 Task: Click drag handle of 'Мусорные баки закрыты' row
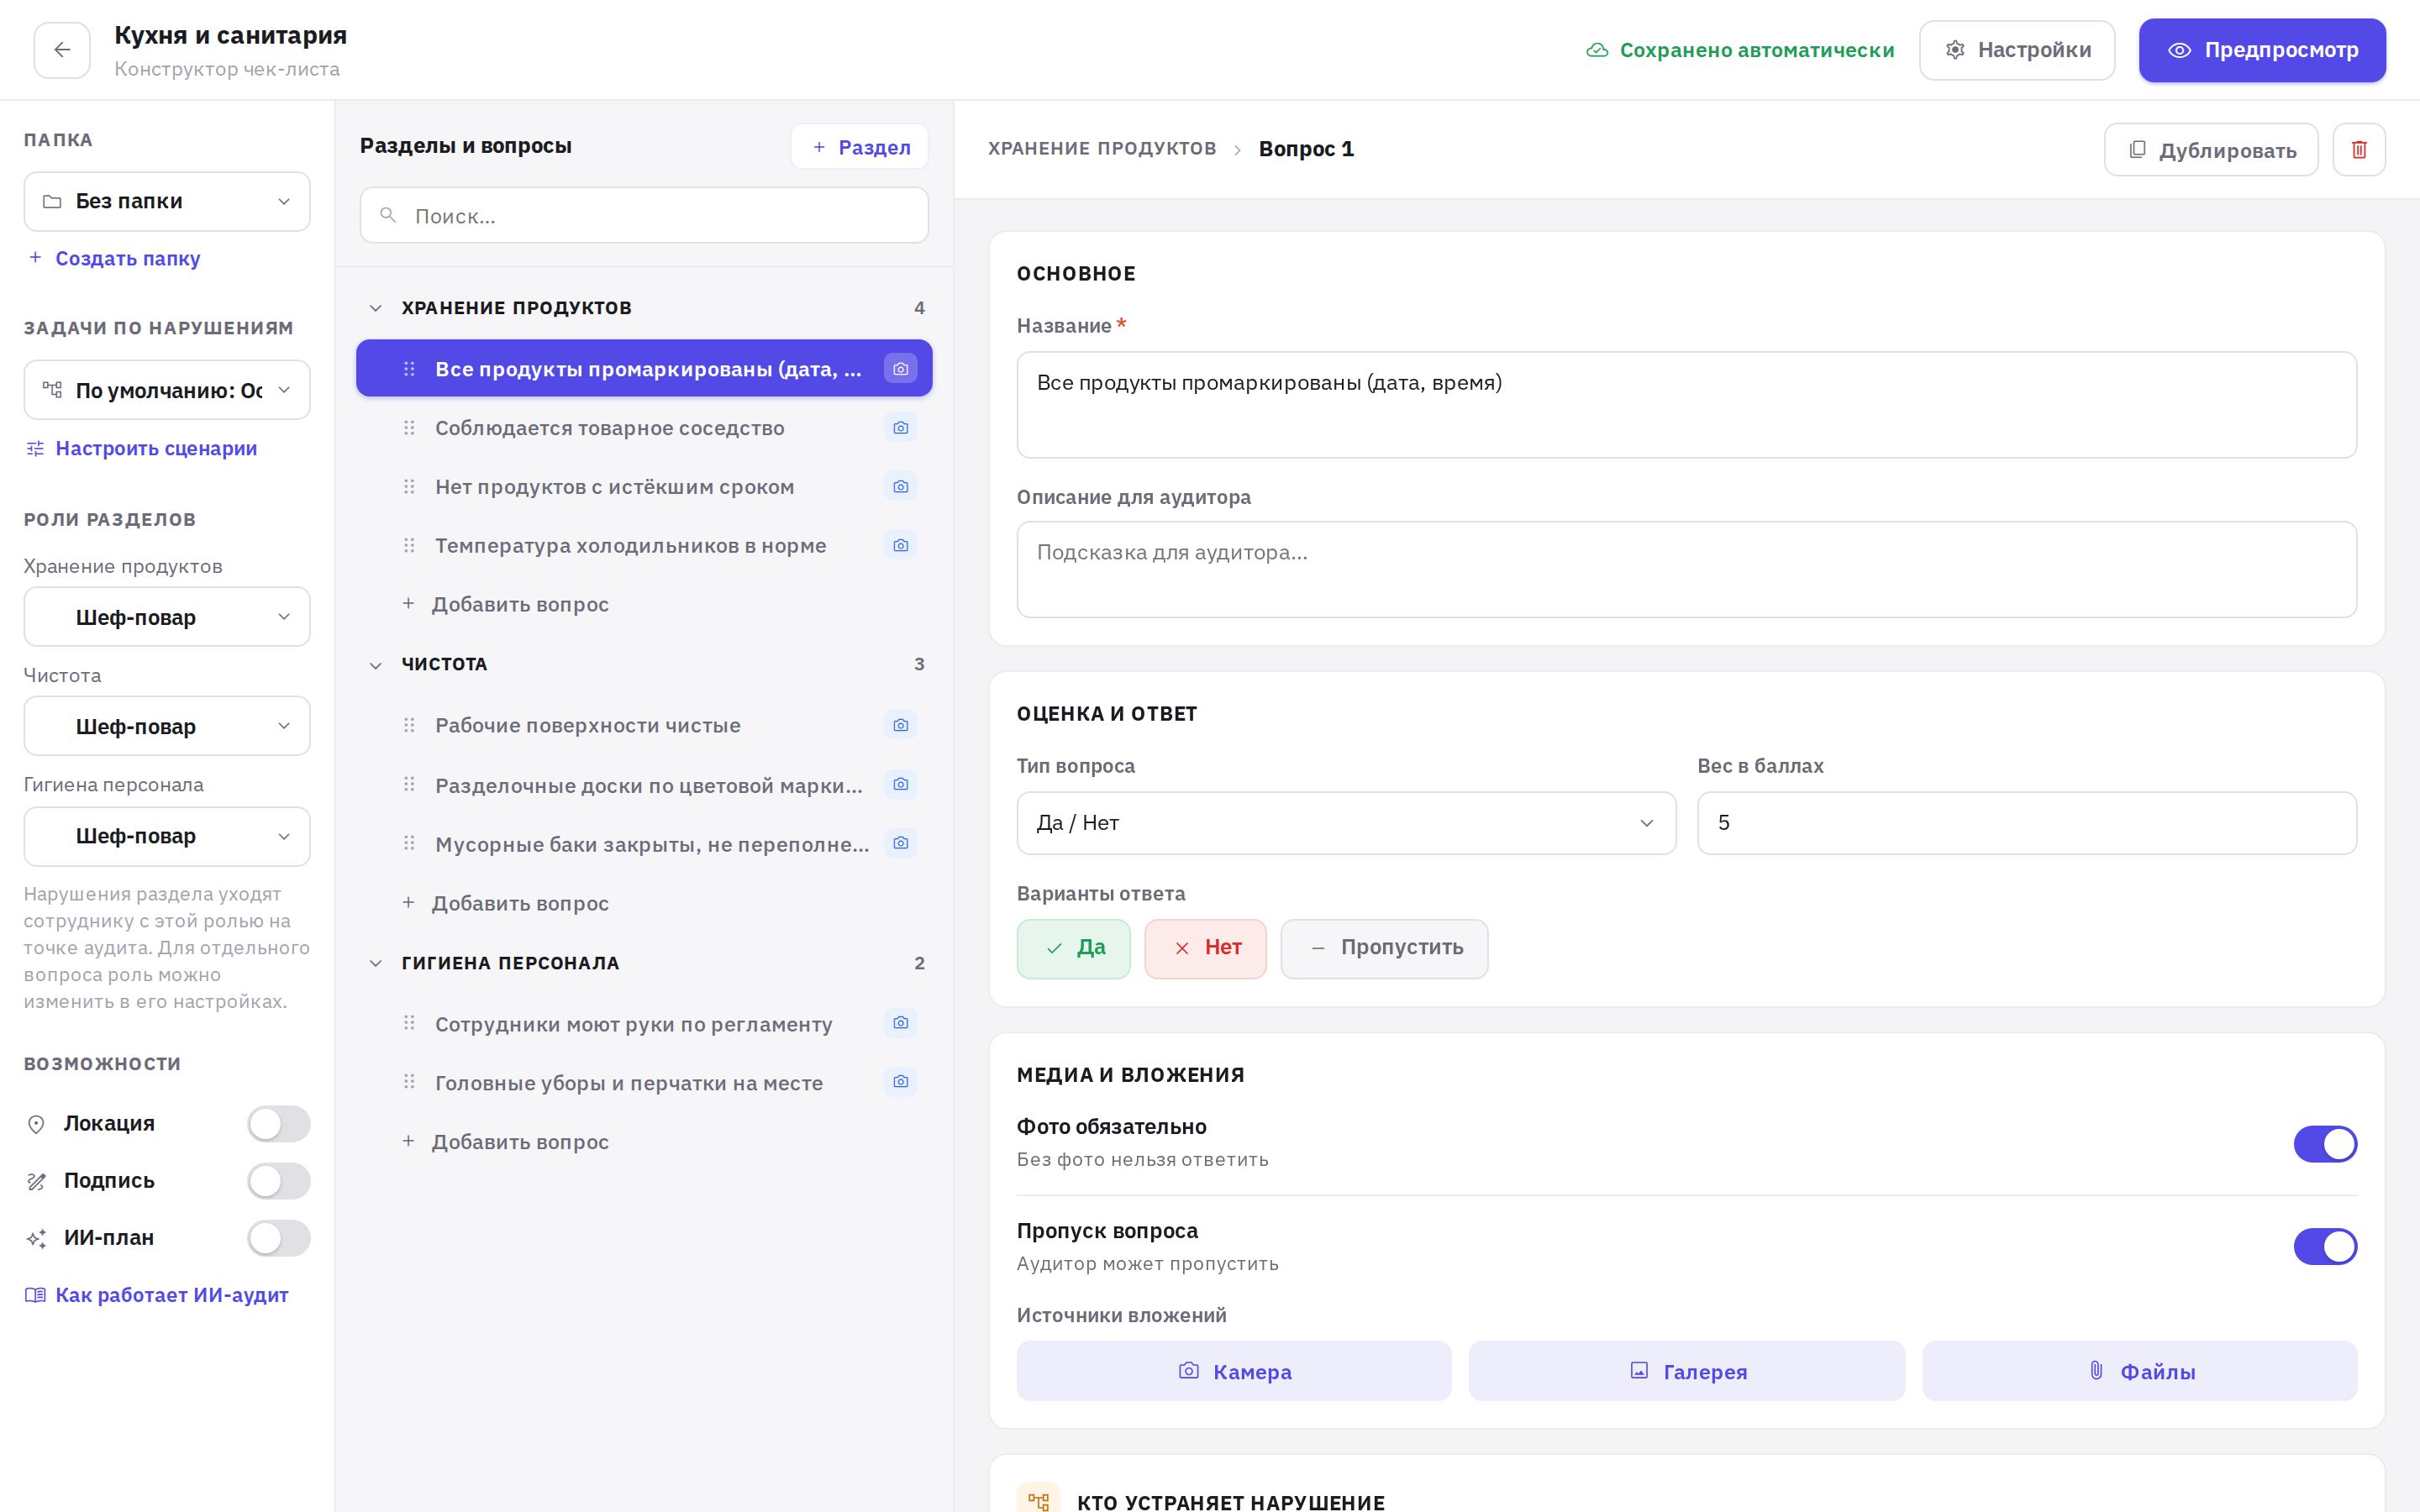click(409, 843)
